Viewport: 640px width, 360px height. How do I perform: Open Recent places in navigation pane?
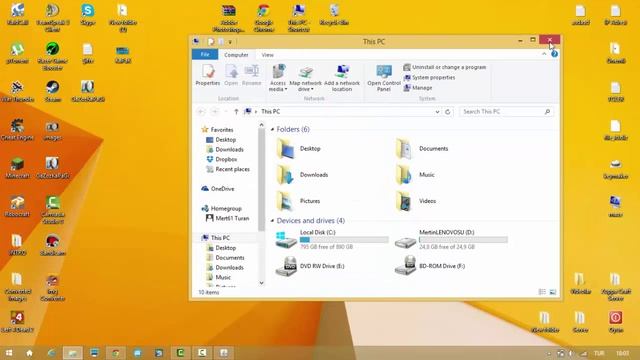(228, 169)
